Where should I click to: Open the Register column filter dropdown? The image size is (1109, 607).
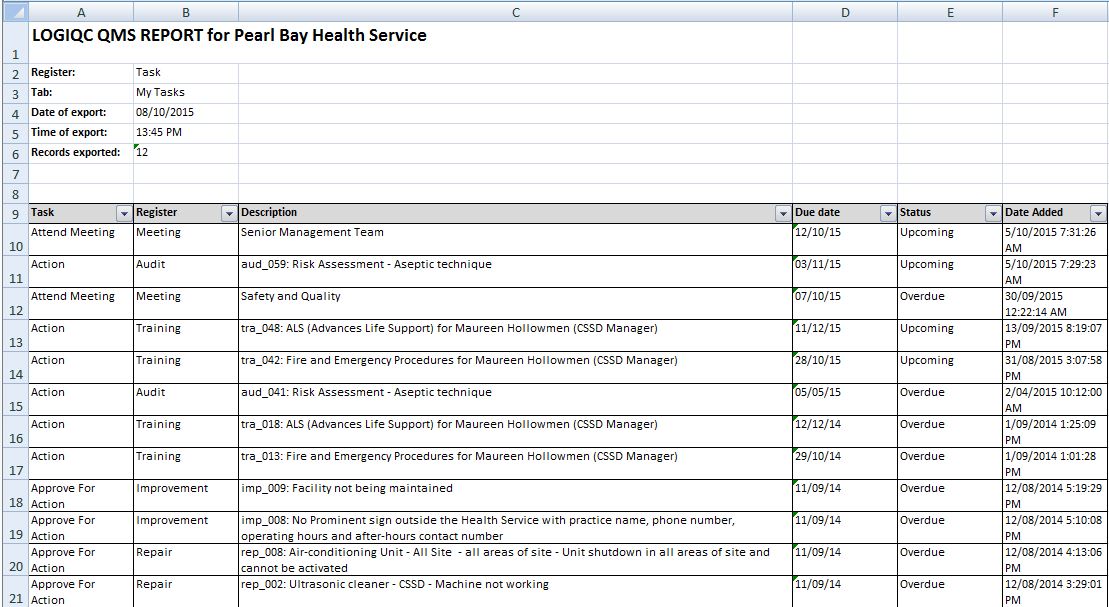[229, 213]
